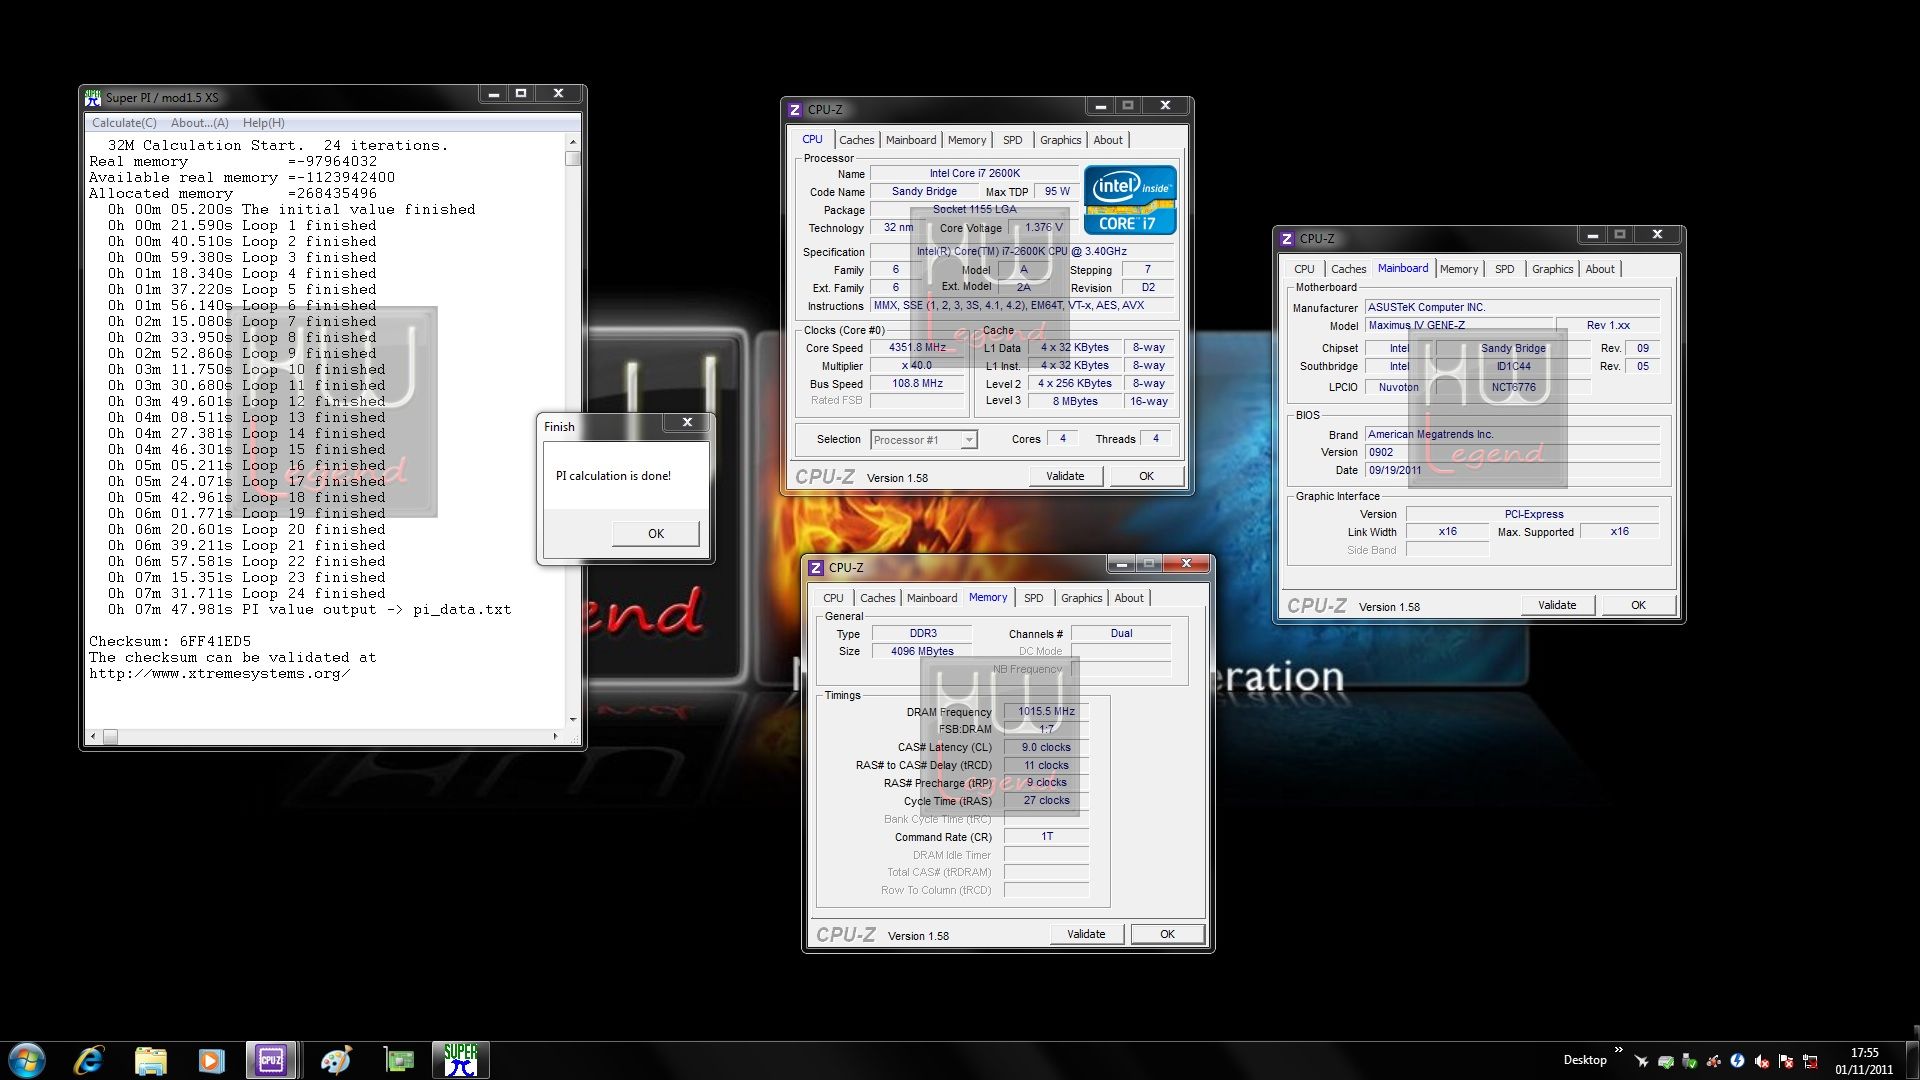Click the BIOS date 09/19/2011 field
Image resolution: width=1920 pixels, height=1080 pixels.
pyautogui.click(x=1512, y=471)
